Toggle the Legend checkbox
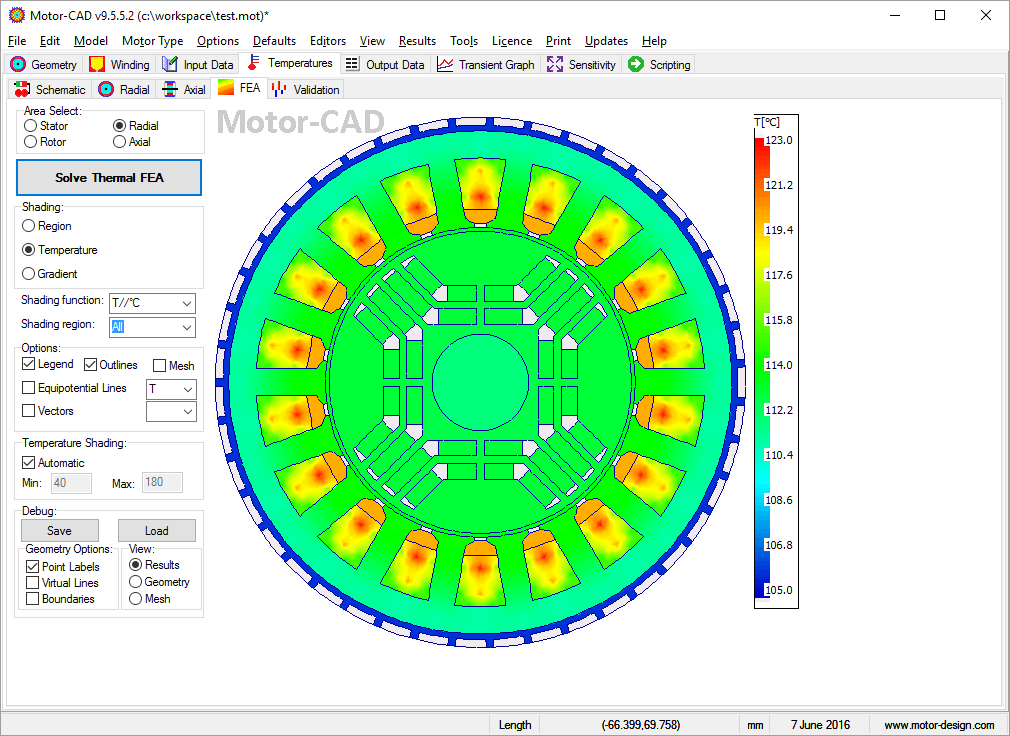The width and height of the screenshot is (1010, 736). click(28, 364)
